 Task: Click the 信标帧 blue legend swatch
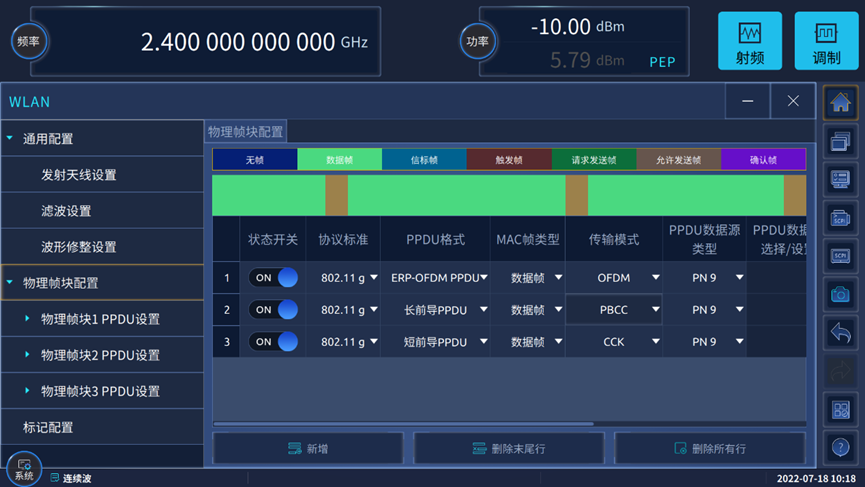pos(424,159)
